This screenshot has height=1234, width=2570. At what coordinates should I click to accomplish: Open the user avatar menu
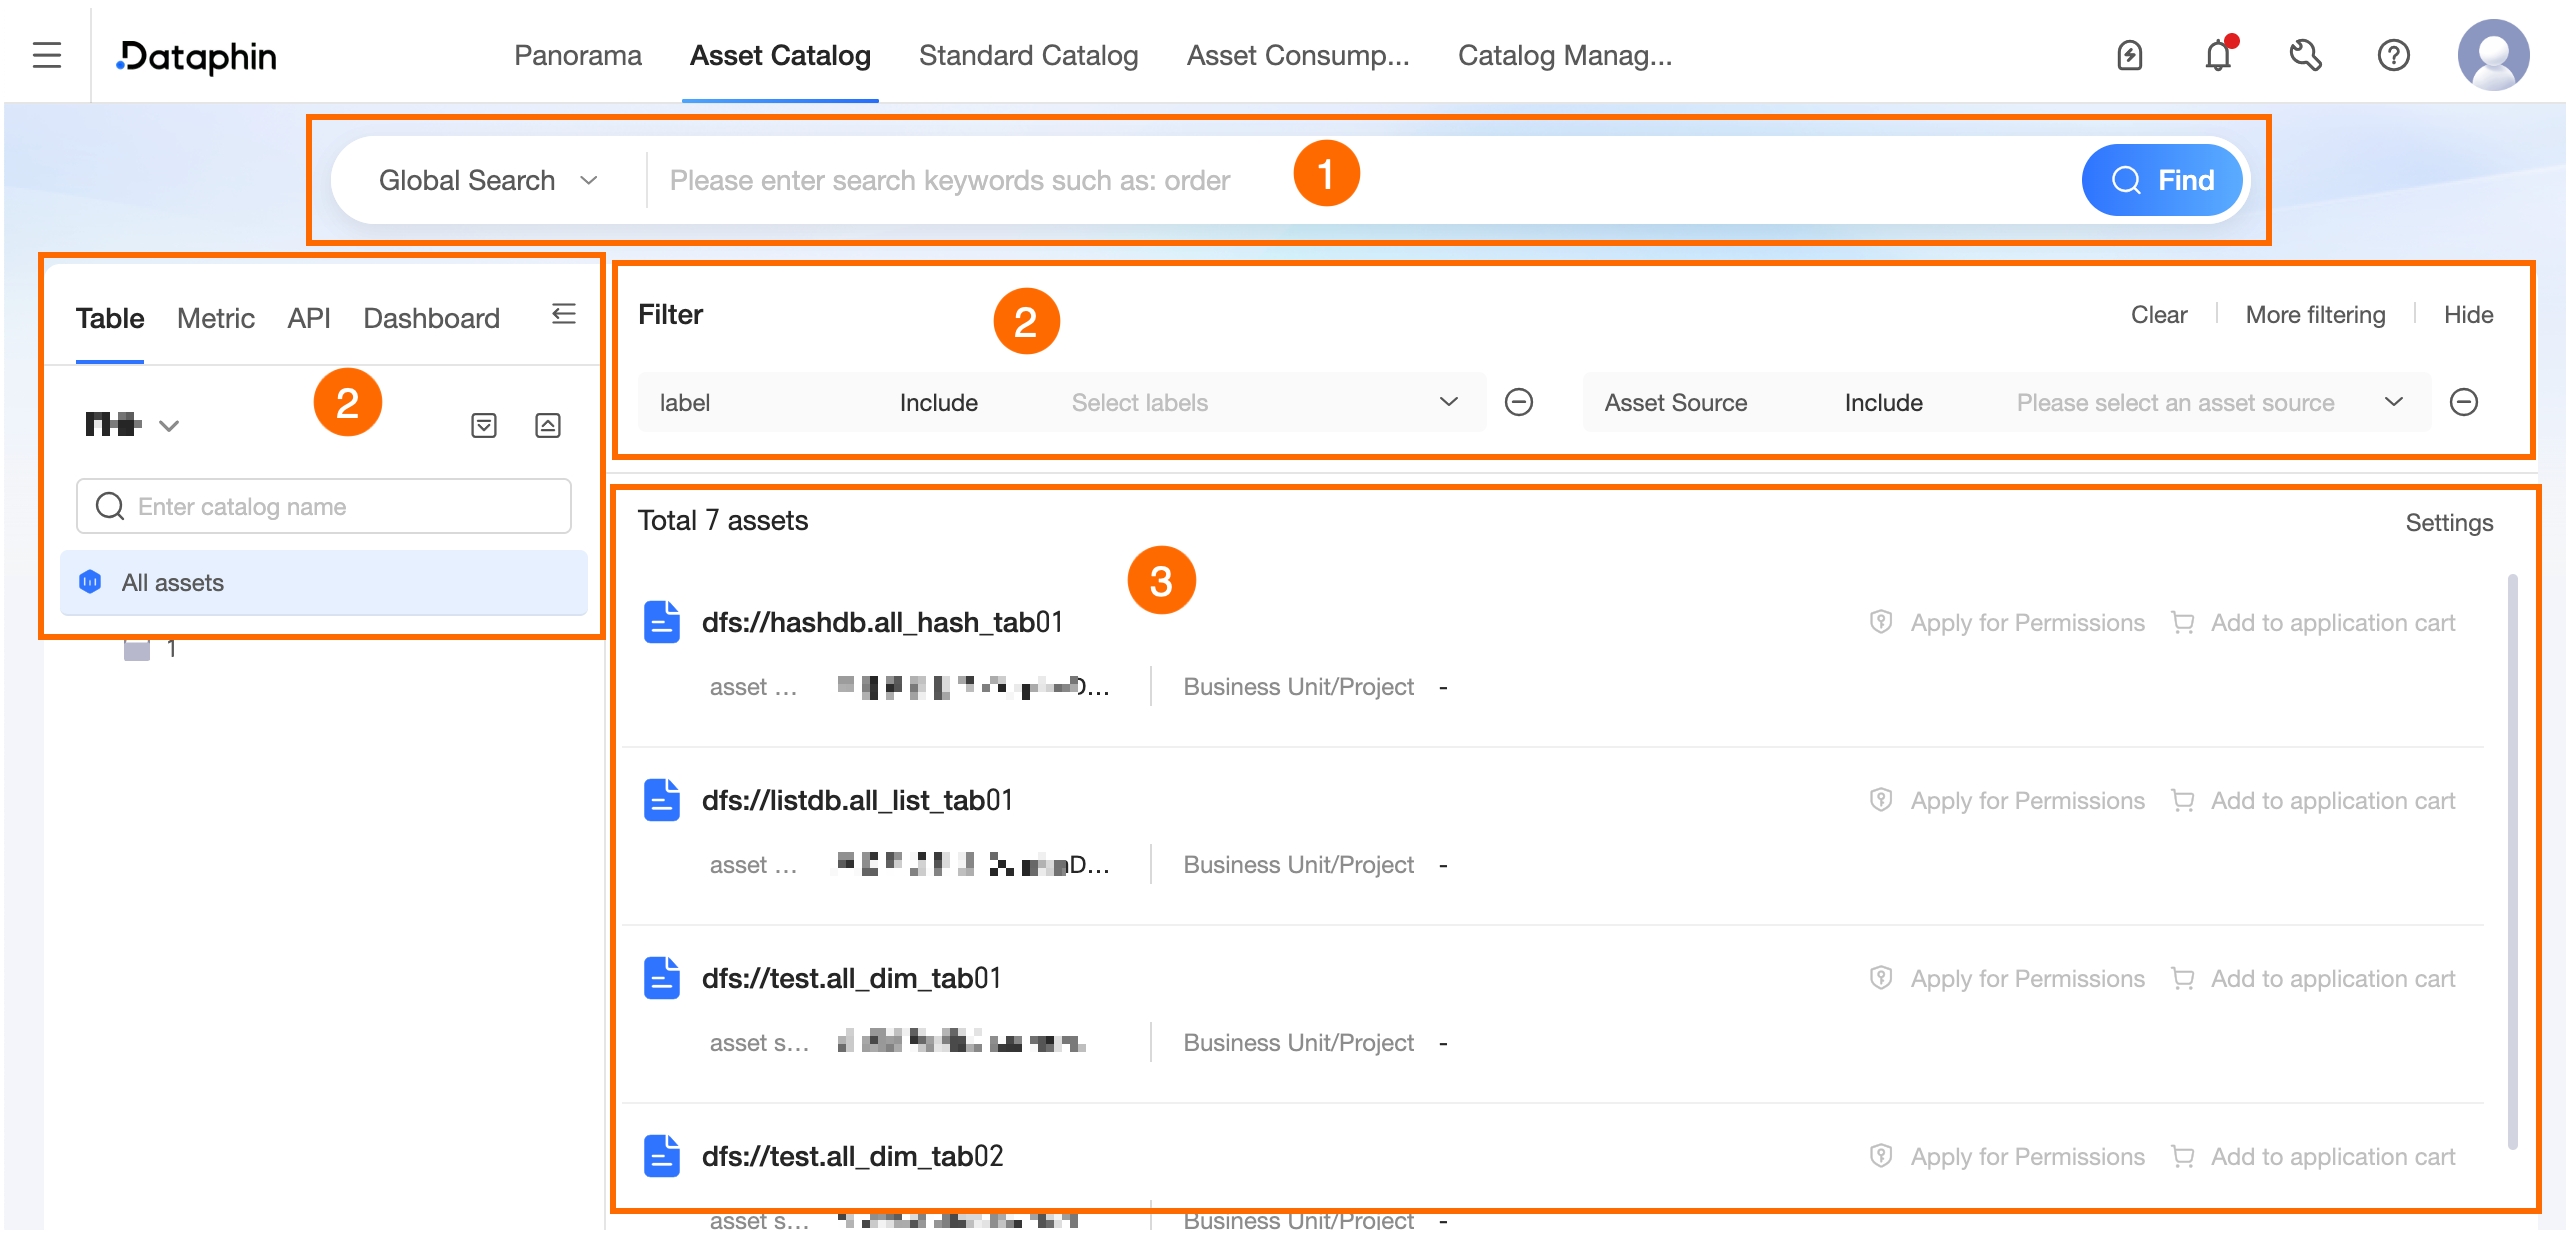pyautogui.click(x=2494, y=55)
